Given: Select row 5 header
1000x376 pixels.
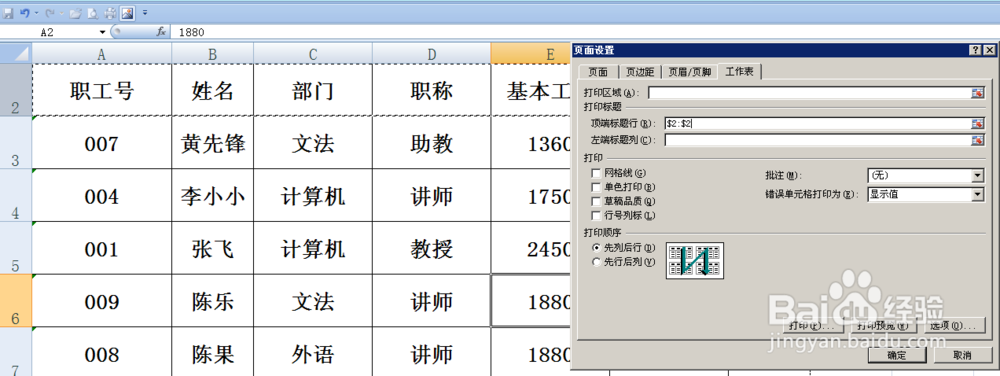Looking at the screenshot, I should [16, 249].
